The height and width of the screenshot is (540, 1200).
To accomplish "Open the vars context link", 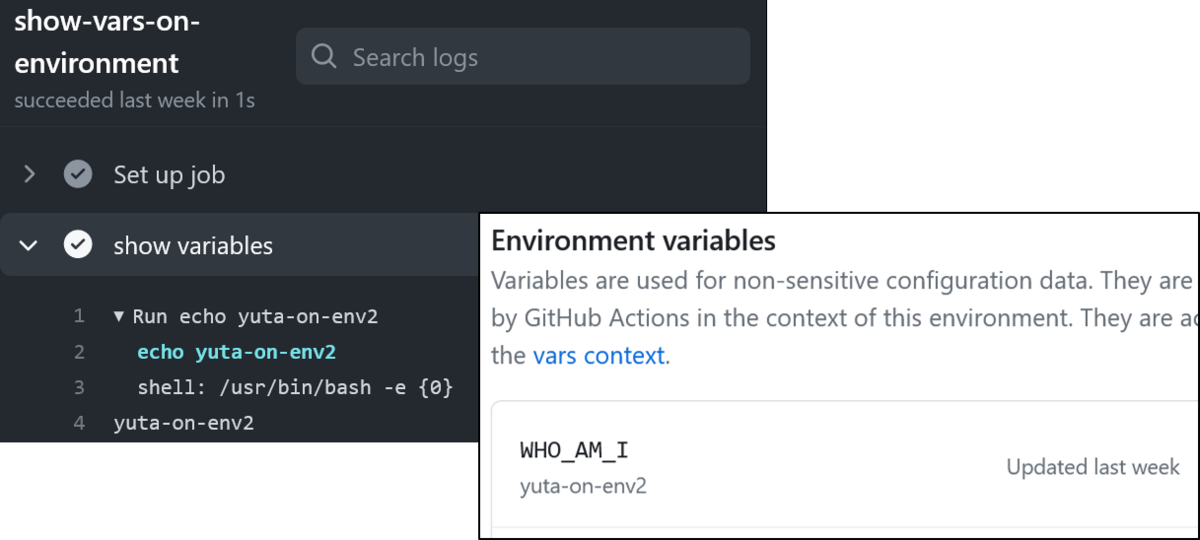I will pos(600,355).
